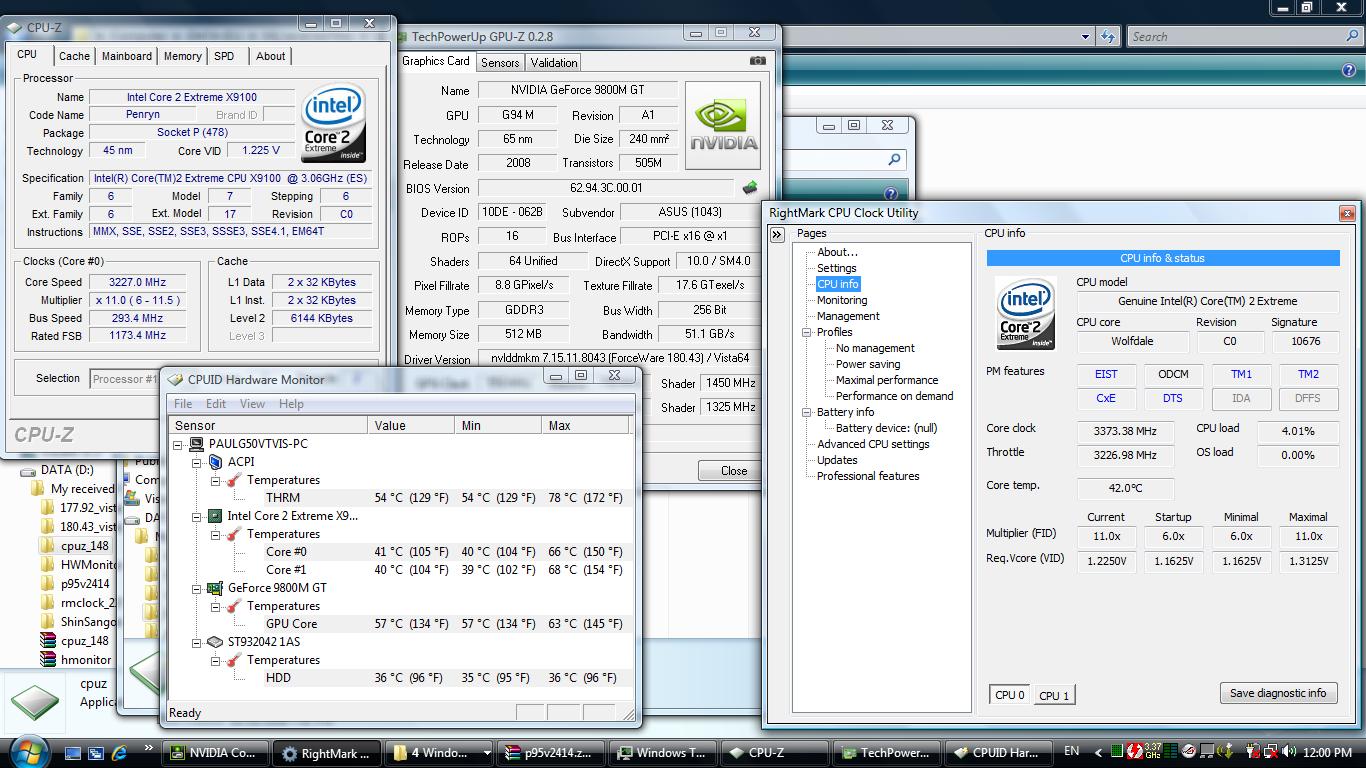Viewport: 1366px width, 768px height.
Task: Select Monitoring in RightMark pages tree
Action: [x=842, y=300]
